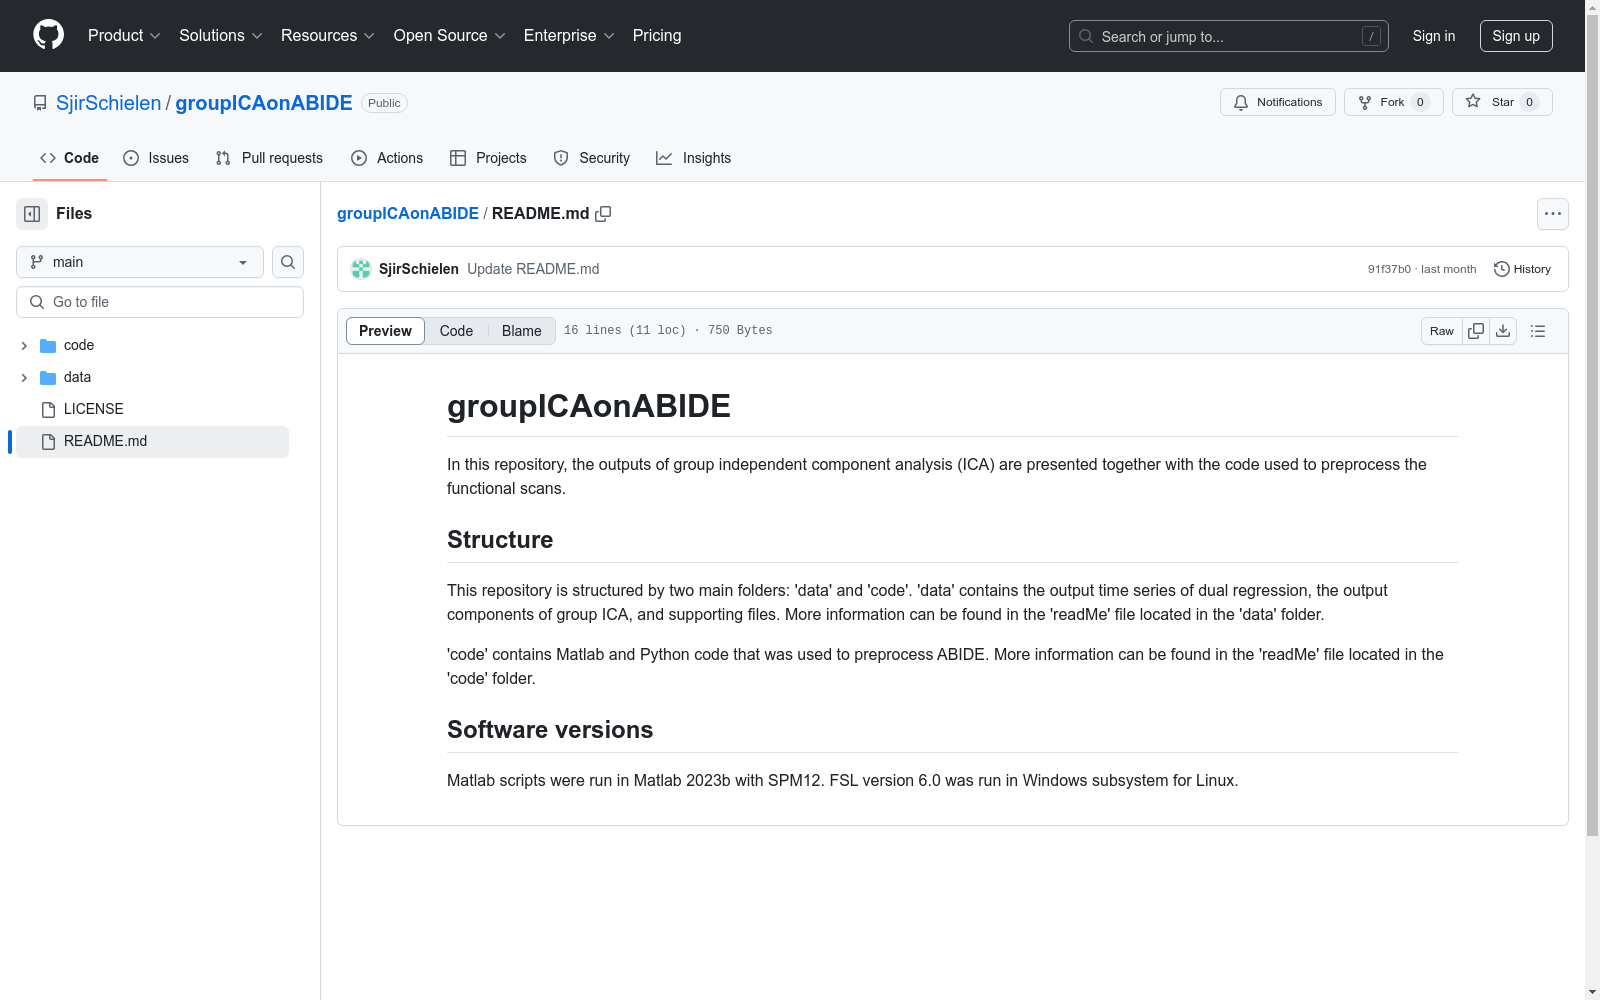Copy raw file contents icon
1600x1000 pixels.
pyautogui.click(x=1476, y=331)
